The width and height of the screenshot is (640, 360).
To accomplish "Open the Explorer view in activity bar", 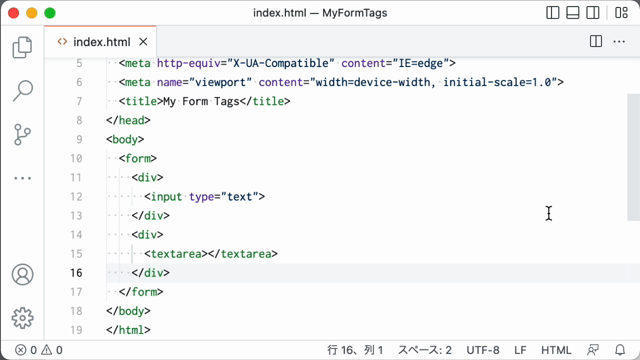I will pyautogui.click(x=22, y=47).
